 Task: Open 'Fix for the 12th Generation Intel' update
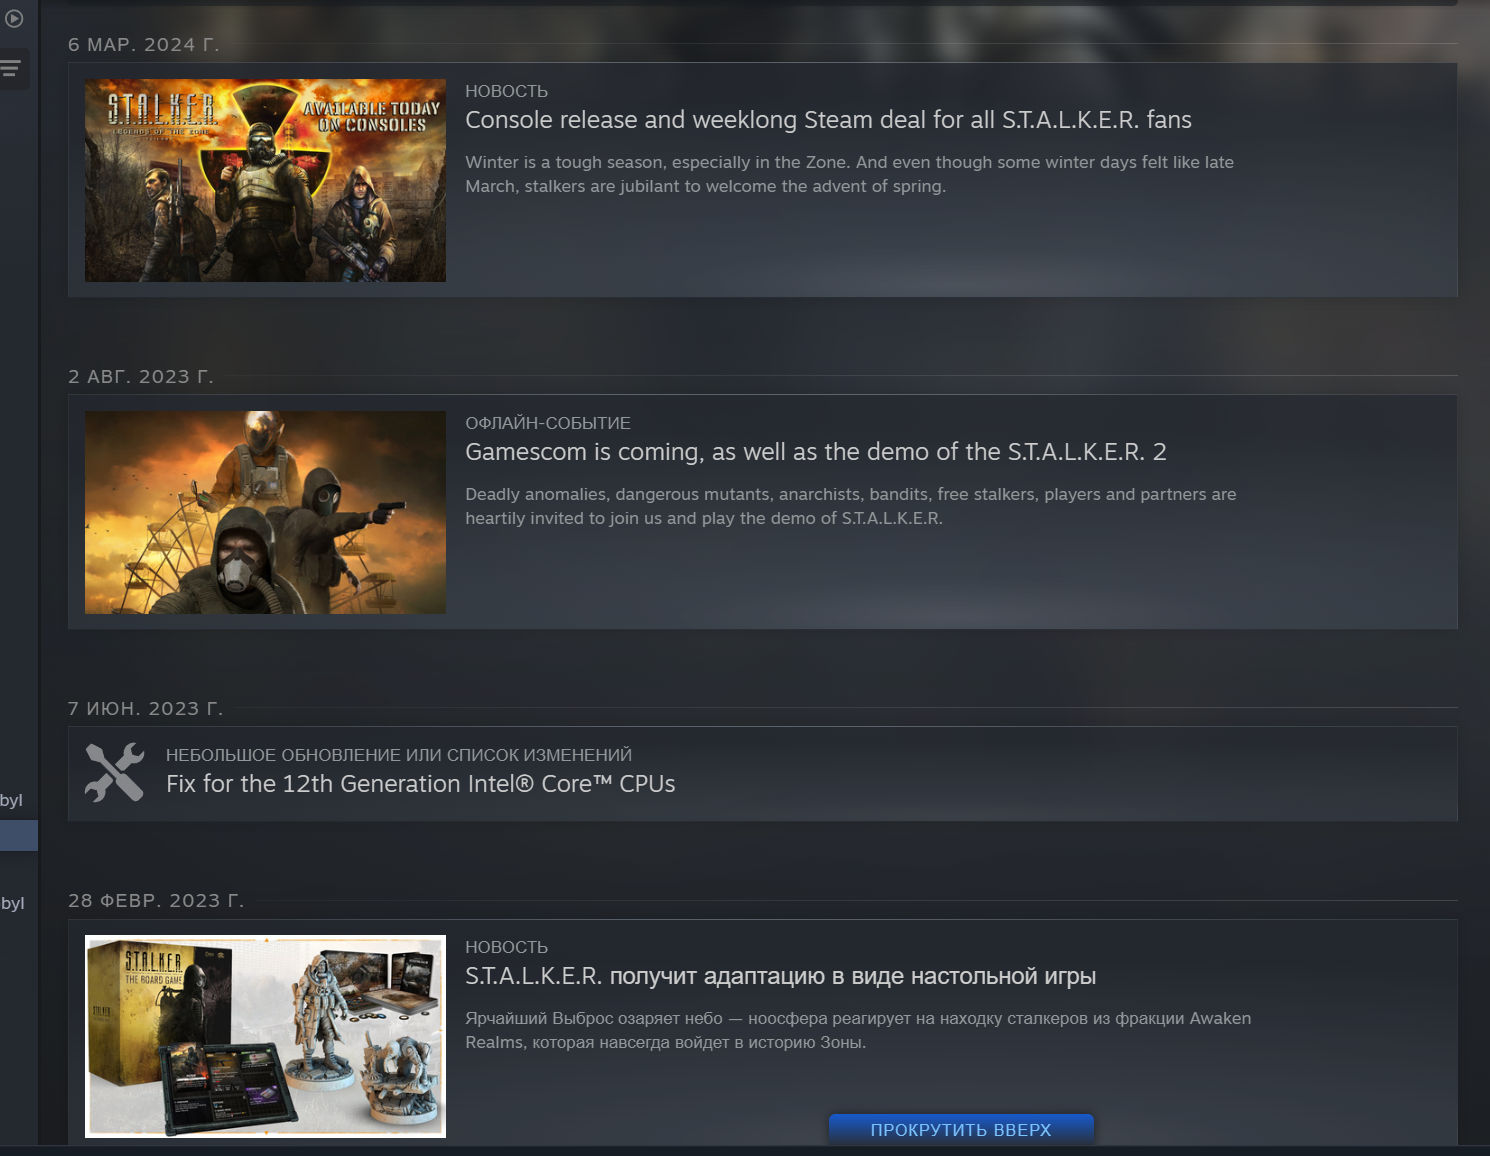tap(420, 784)
